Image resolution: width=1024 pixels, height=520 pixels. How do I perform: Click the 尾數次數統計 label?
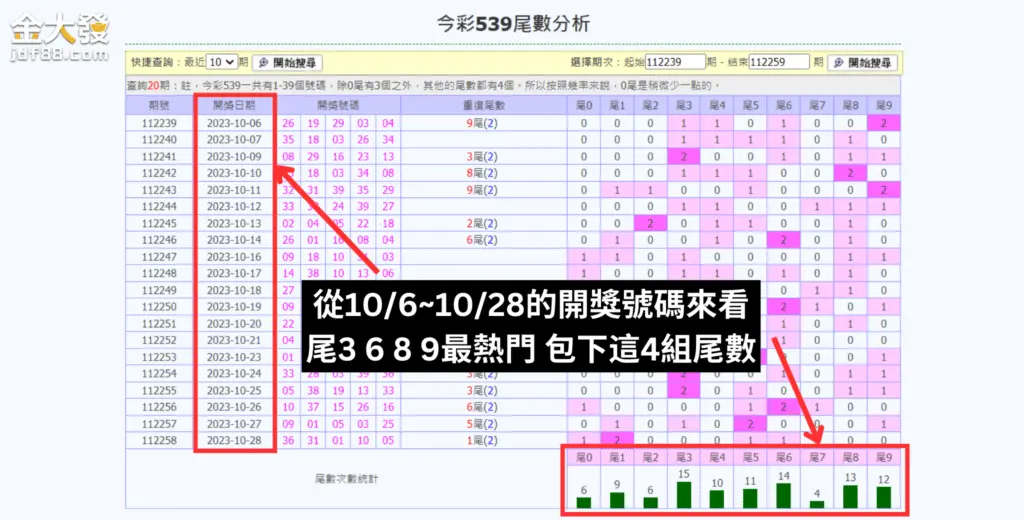(x=346, y=479)
